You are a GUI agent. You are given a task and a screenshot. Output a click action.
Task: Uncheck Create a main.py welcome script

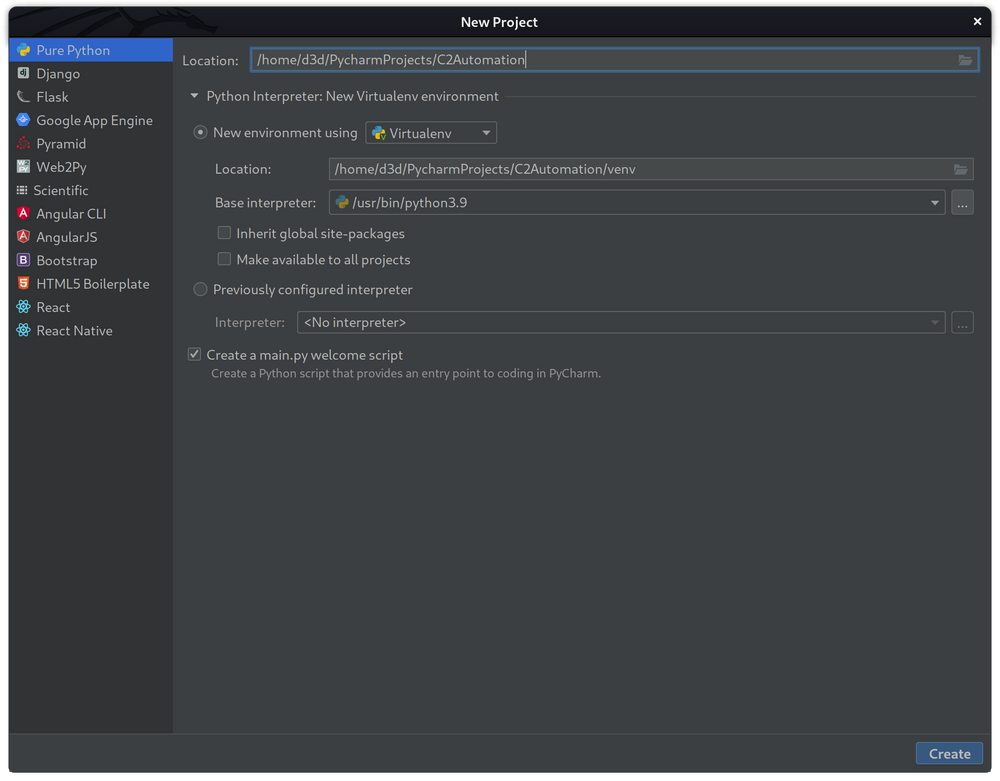(194, 354)
